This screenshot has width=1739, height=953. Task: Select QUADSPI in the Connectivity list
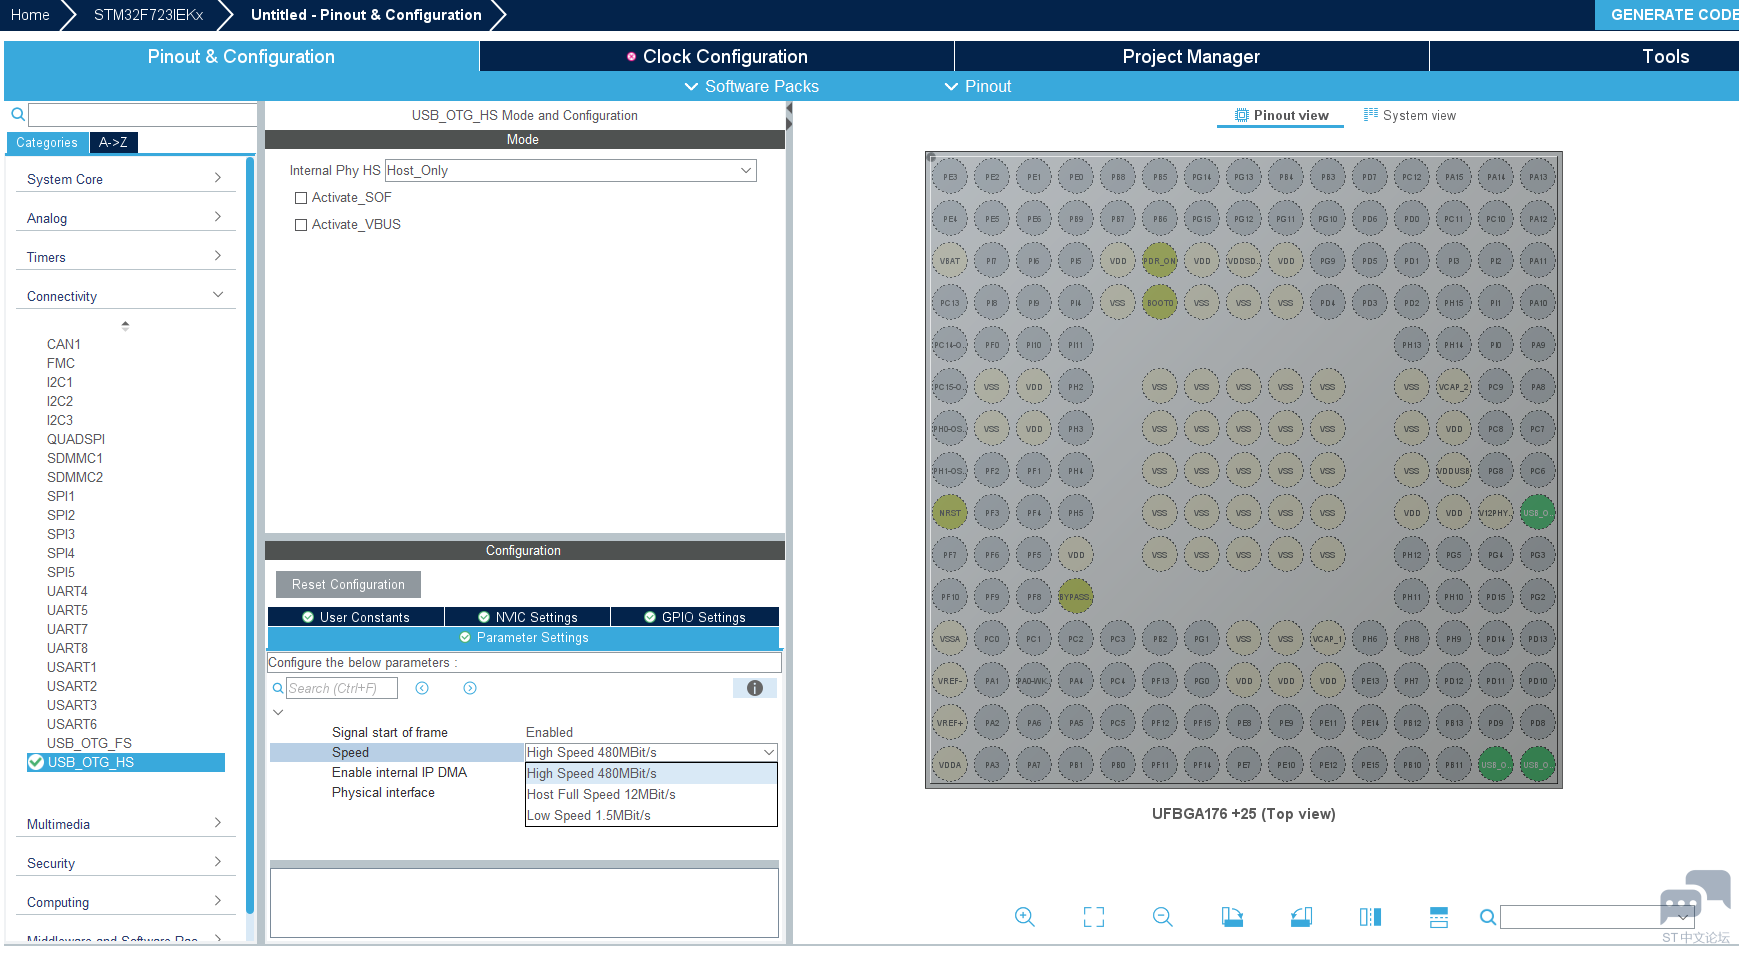[76, 439]
